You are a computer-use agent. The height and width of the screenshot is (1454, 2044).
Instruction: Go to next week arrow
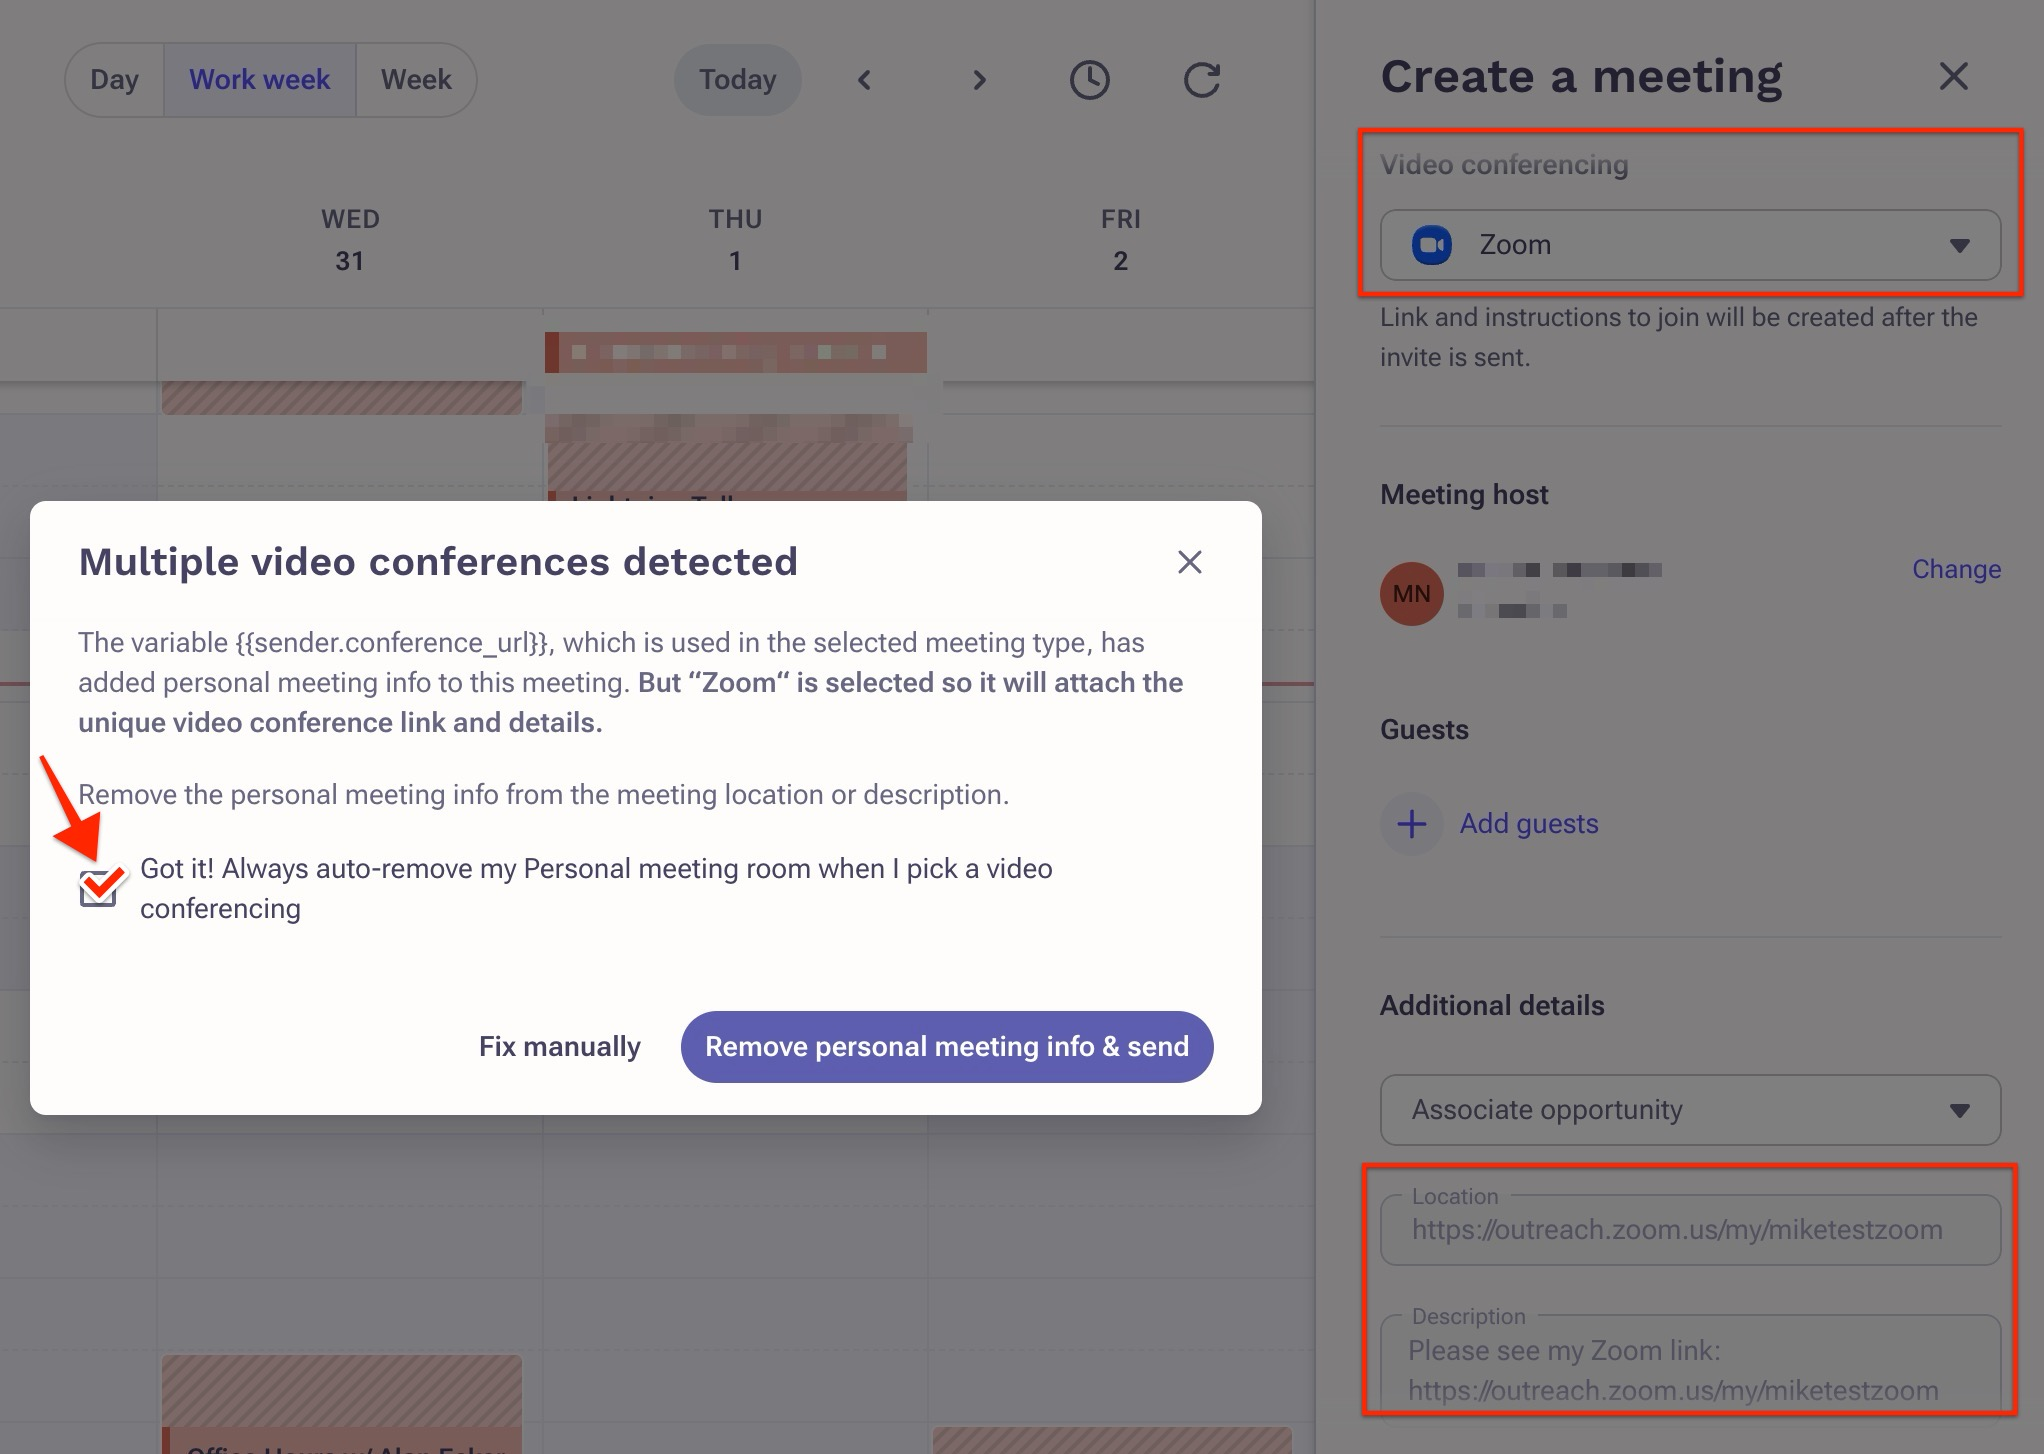[979, 80]
